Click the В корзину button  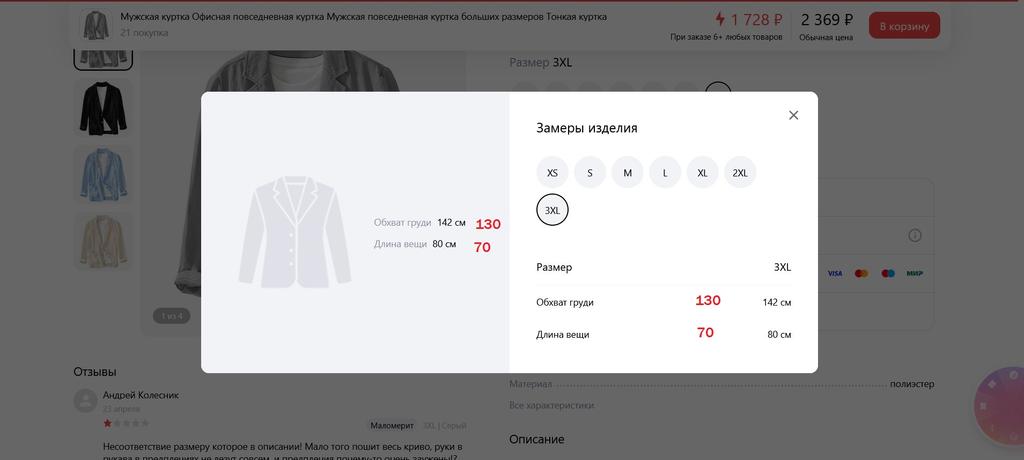point(904,26)
